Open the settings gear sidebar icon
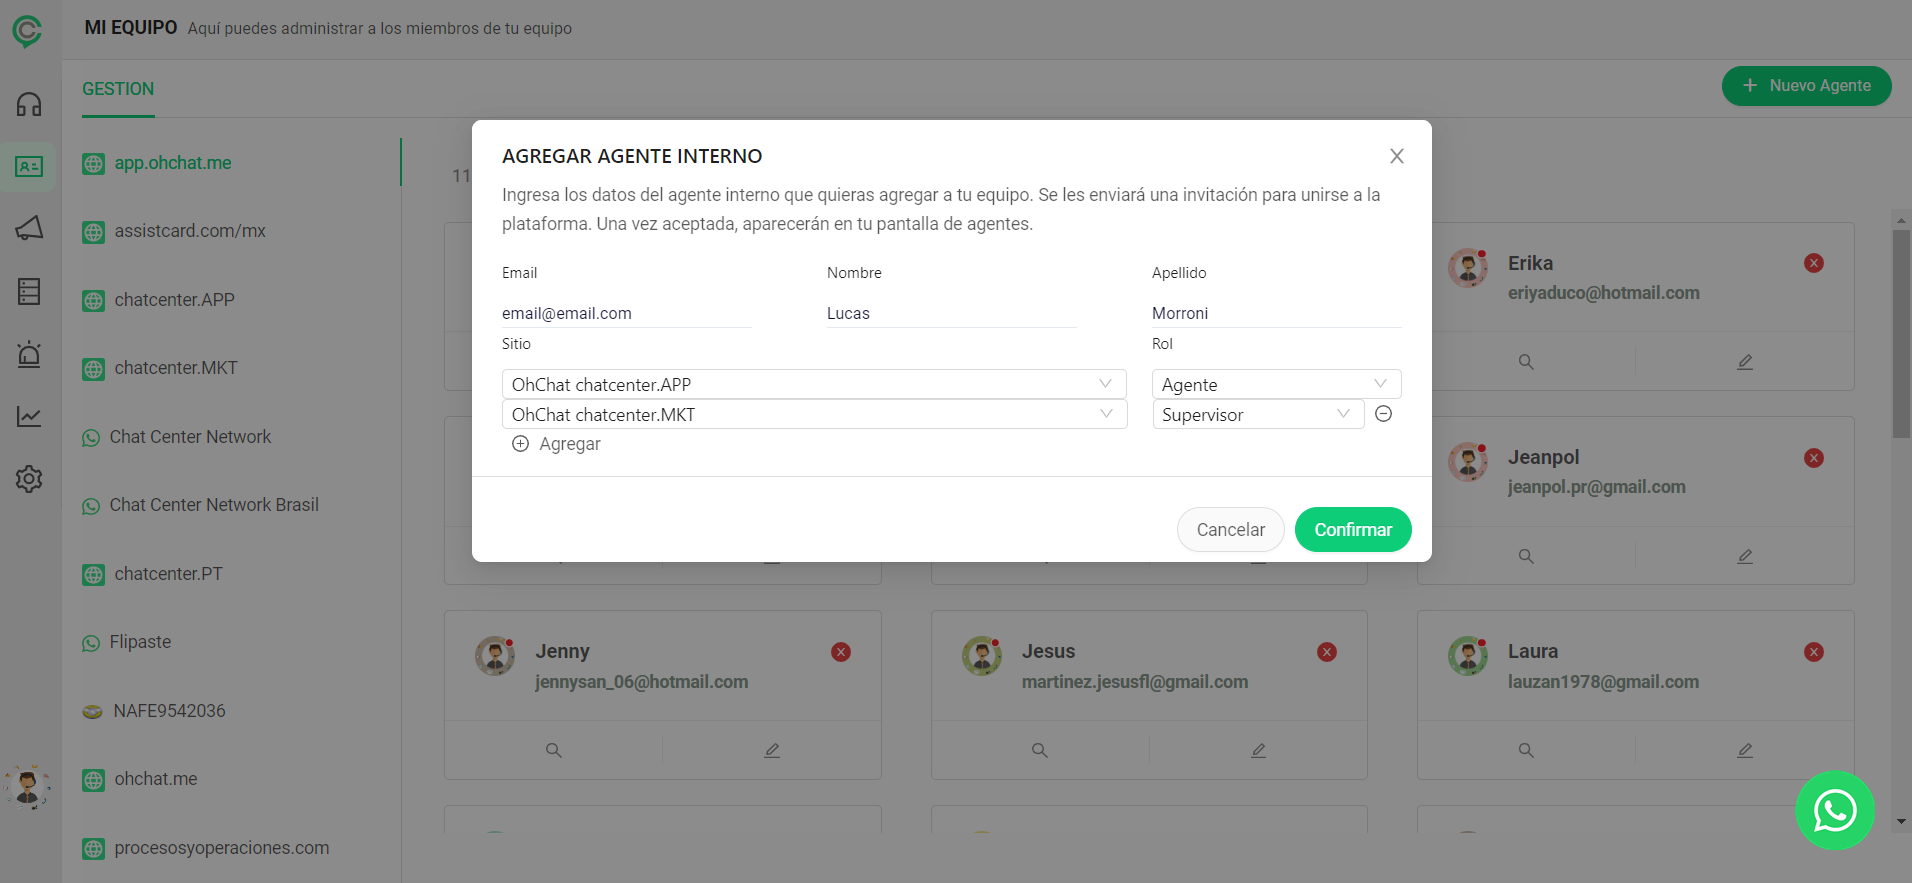Viewport: 1912px width, 883px height. pos(29,479)
